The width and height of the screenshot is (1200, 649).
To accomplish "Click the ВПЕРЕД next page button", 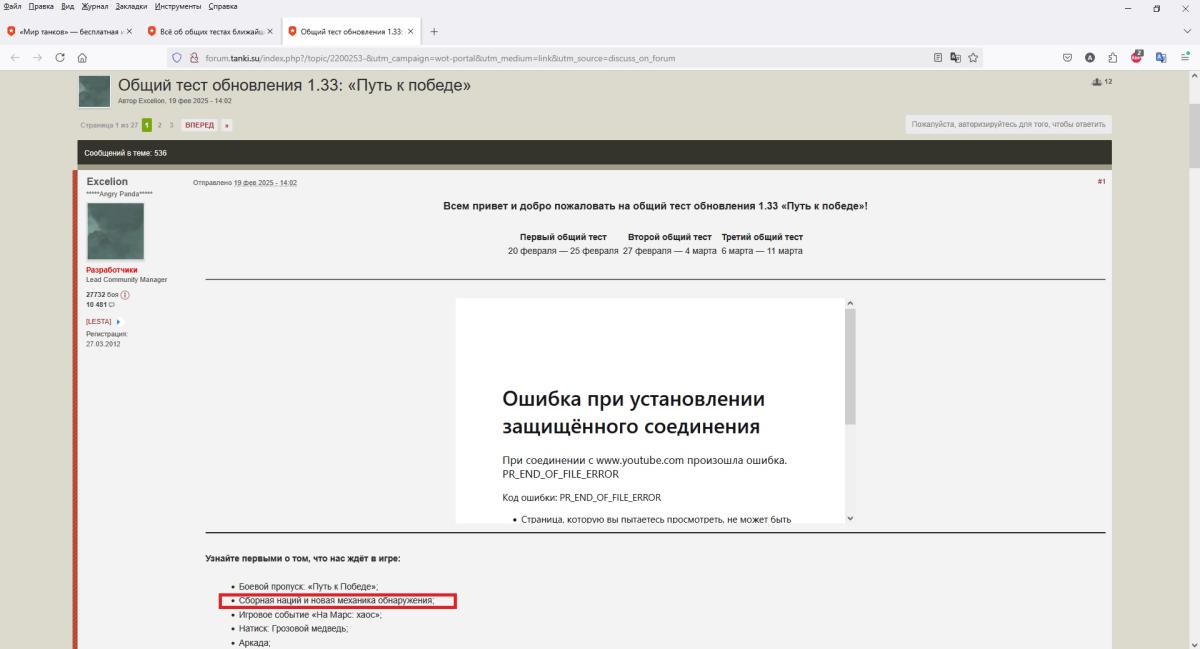I will click(200, 125).
